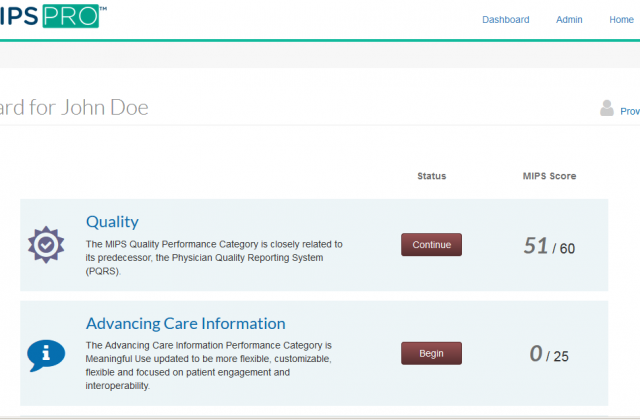The image size is (640, 420).
Task: Open the Quality category heading link
Action: tap(112, 222)
